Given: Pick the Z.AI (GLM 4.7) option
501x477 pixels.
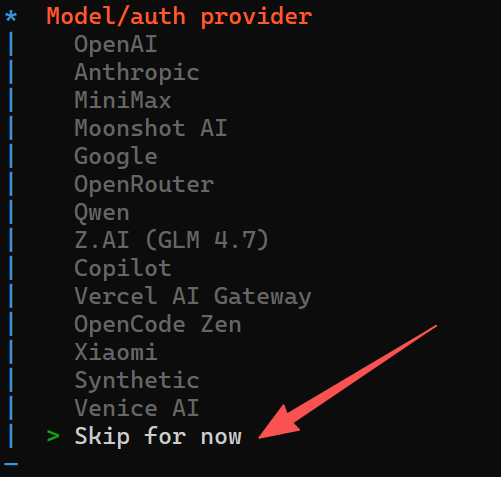Looking at the screenshot, I should click(x=171, y=240).
